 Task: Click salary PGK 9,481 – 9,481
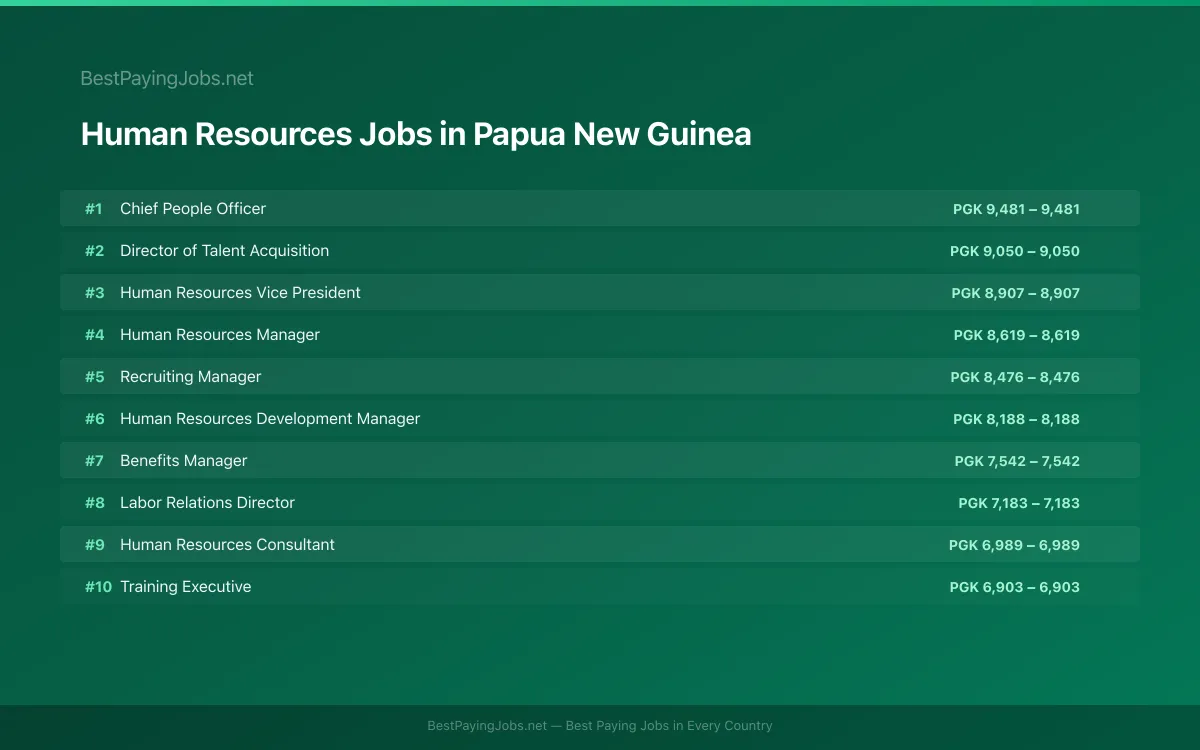1016,209
